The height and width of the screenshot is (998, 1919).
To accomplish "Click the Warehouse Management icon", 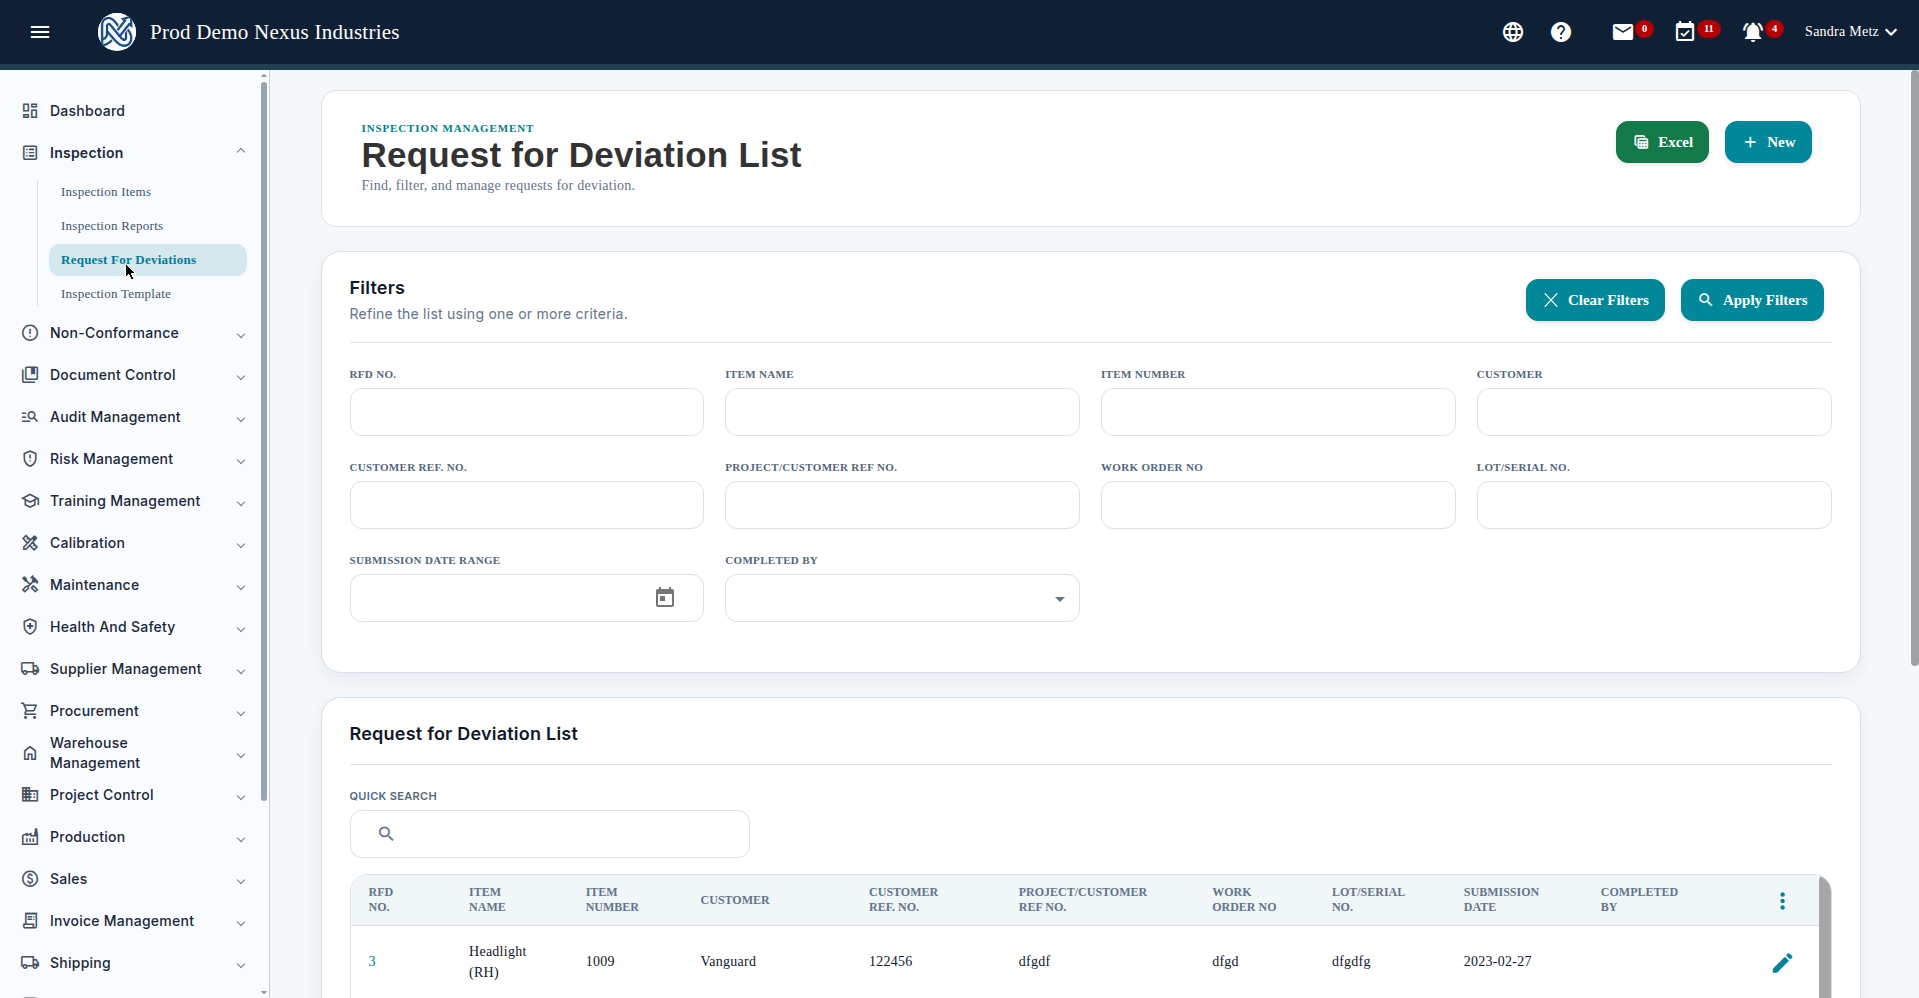I will 30,753.
